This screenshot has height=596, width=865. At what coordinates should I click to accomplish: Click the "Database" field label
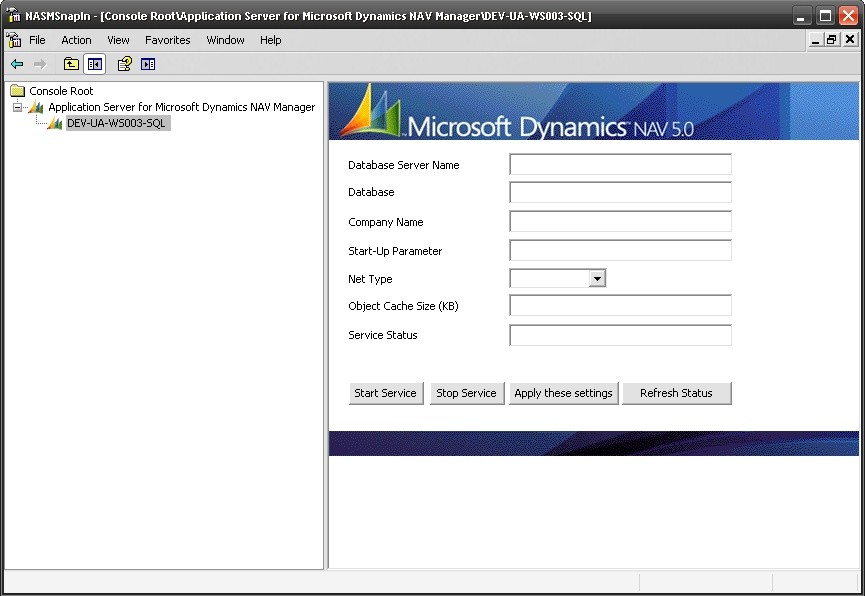pyautogui.click(x=371, y=192)
